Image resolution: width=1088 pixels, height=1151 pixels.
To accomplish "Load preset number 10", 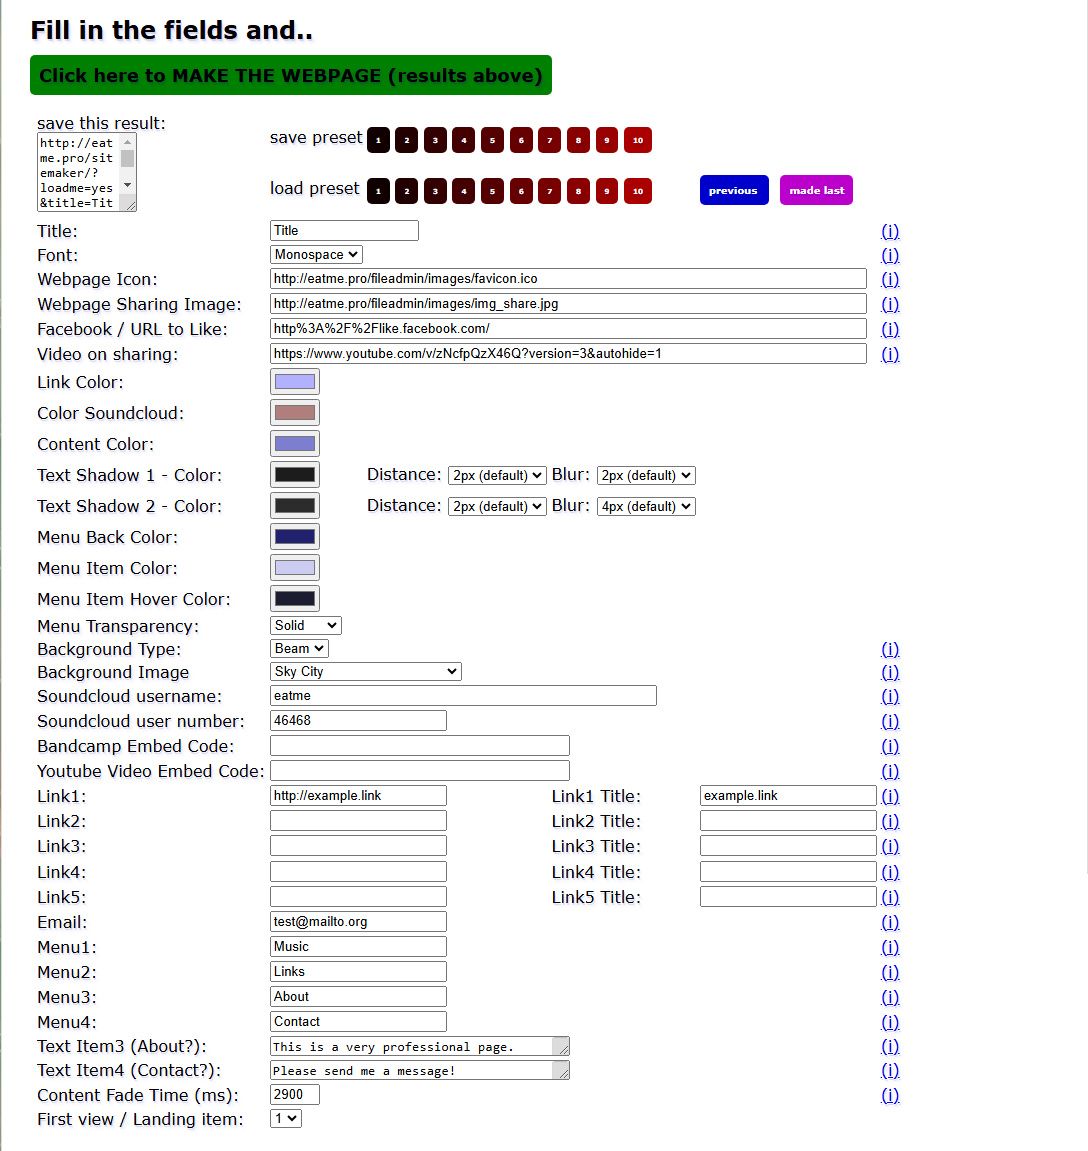I will pos(637,190).
